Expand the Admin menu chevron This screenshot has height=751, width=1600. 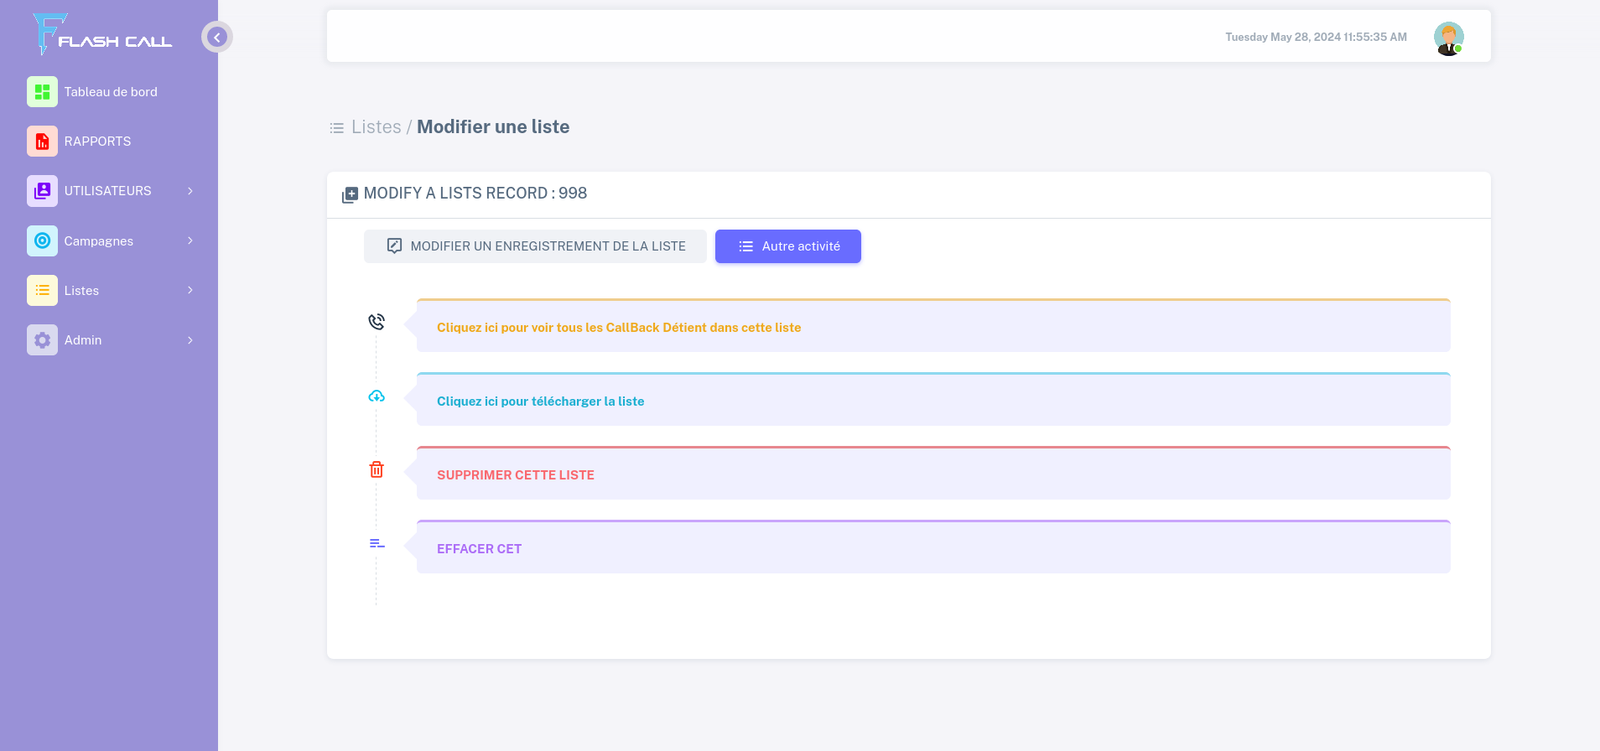pyautogui.click(x=190, y=340)
